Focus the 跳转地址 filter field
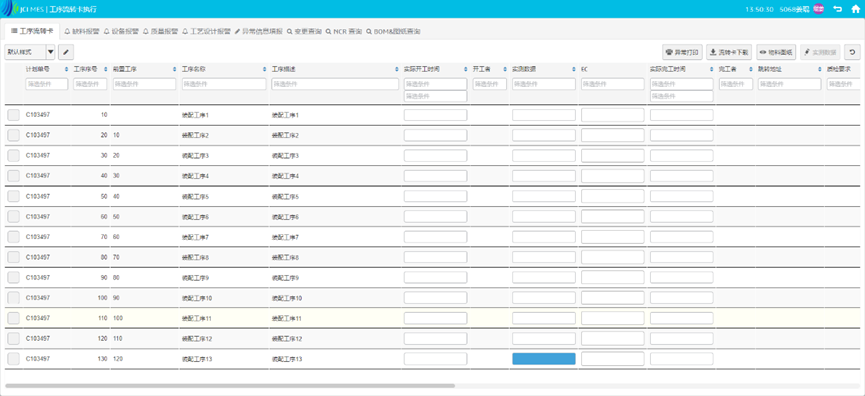865x396 pixels. pyautogui.click(x=789, y=84)
